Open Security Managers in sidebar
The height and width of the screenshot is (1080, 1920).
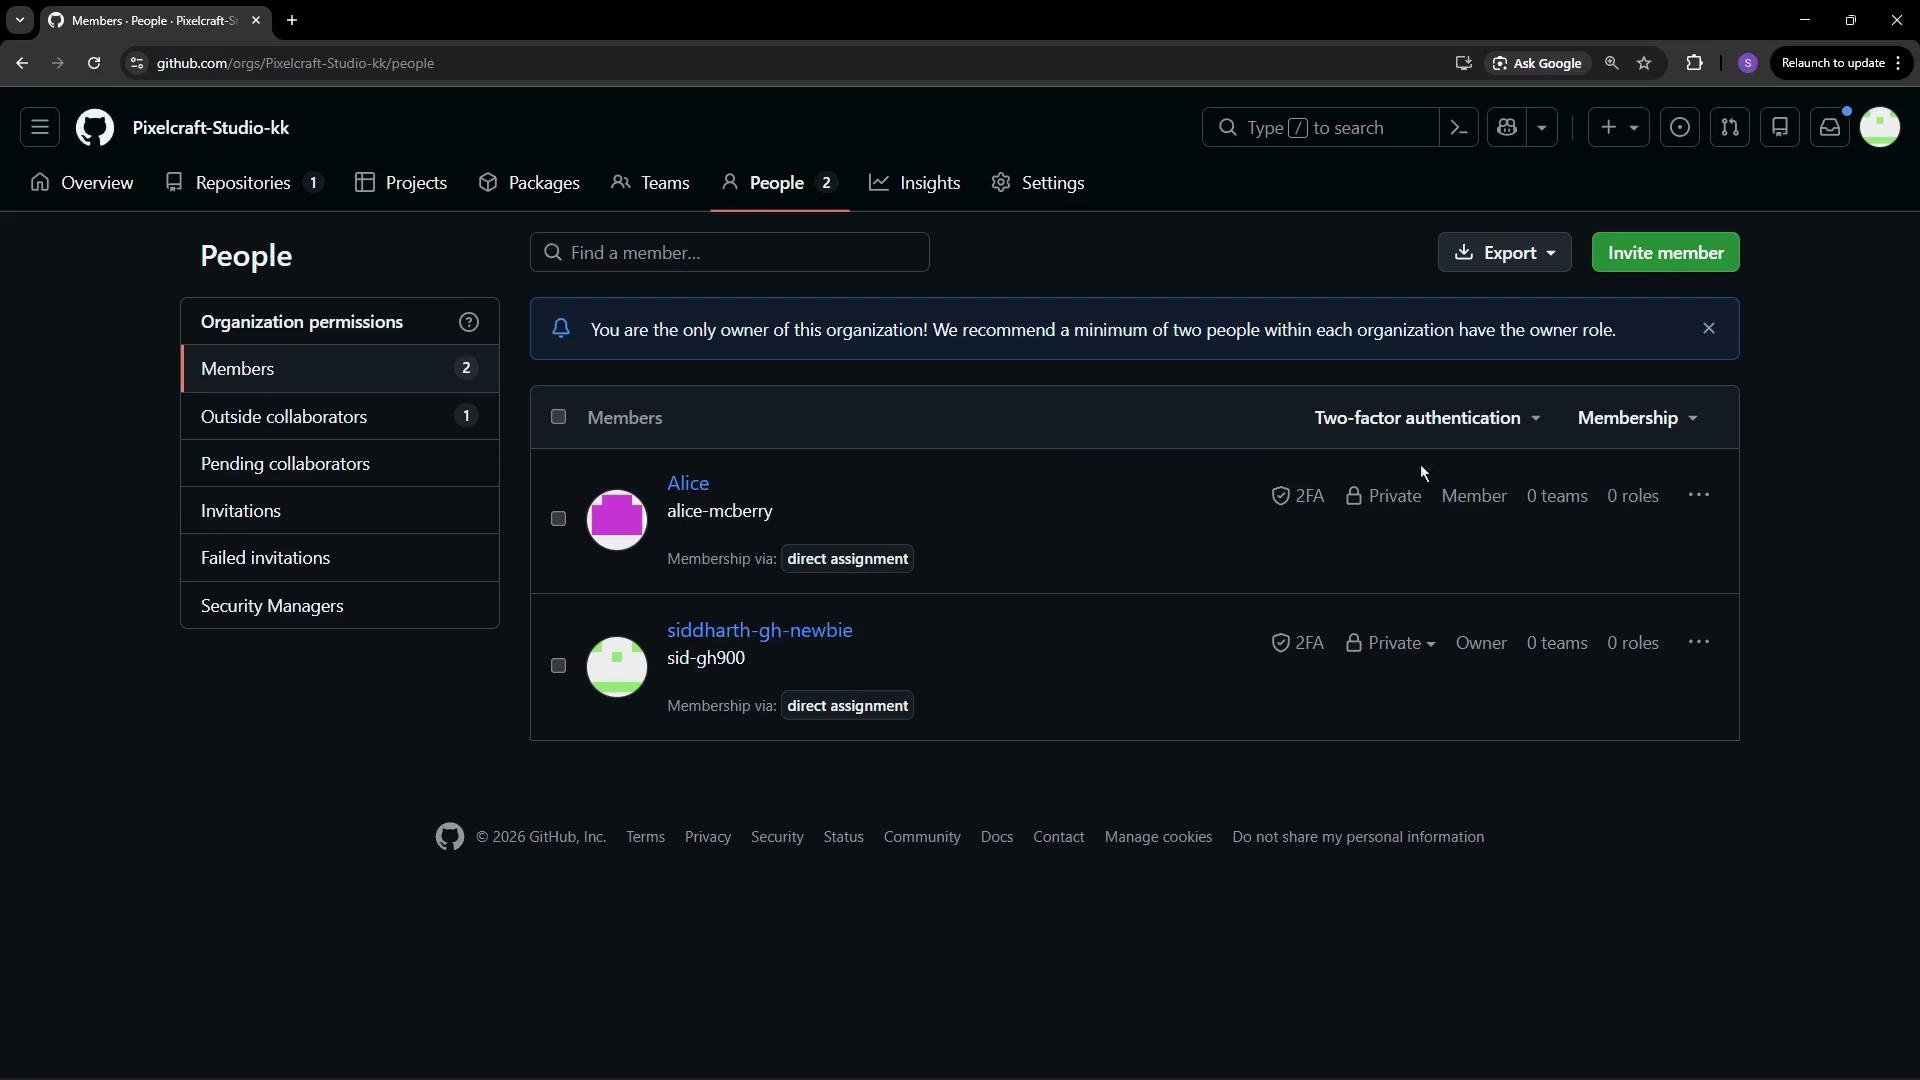pyautogui.click(x=340, y=605)
